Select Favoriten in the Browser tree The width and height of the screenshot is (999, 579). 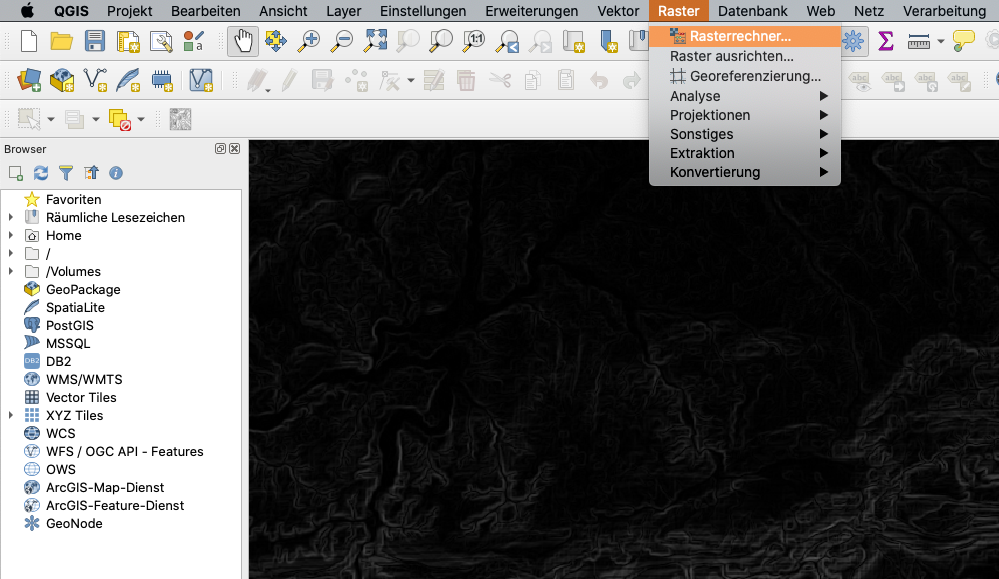point(73,199)
